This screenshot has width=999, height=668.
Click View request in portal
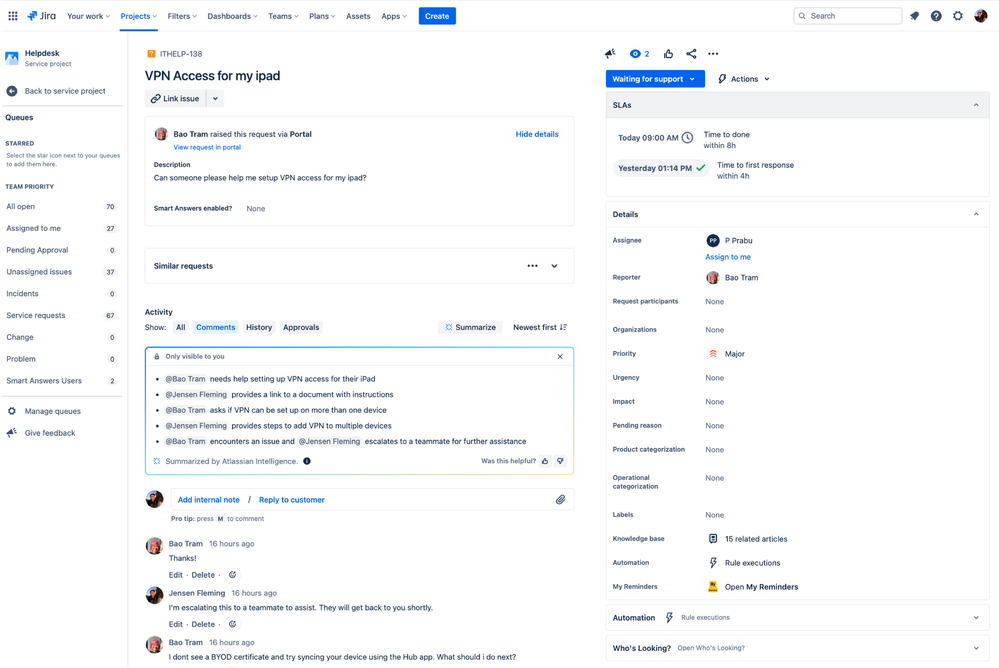pos(207,147)
